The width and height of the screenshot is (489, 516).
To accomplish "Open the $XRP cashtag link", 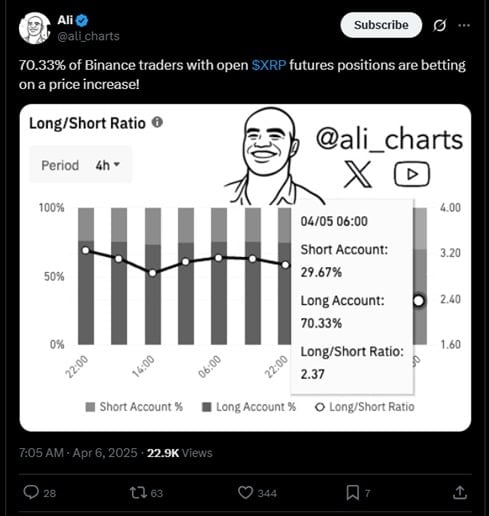I will point(269,65).
